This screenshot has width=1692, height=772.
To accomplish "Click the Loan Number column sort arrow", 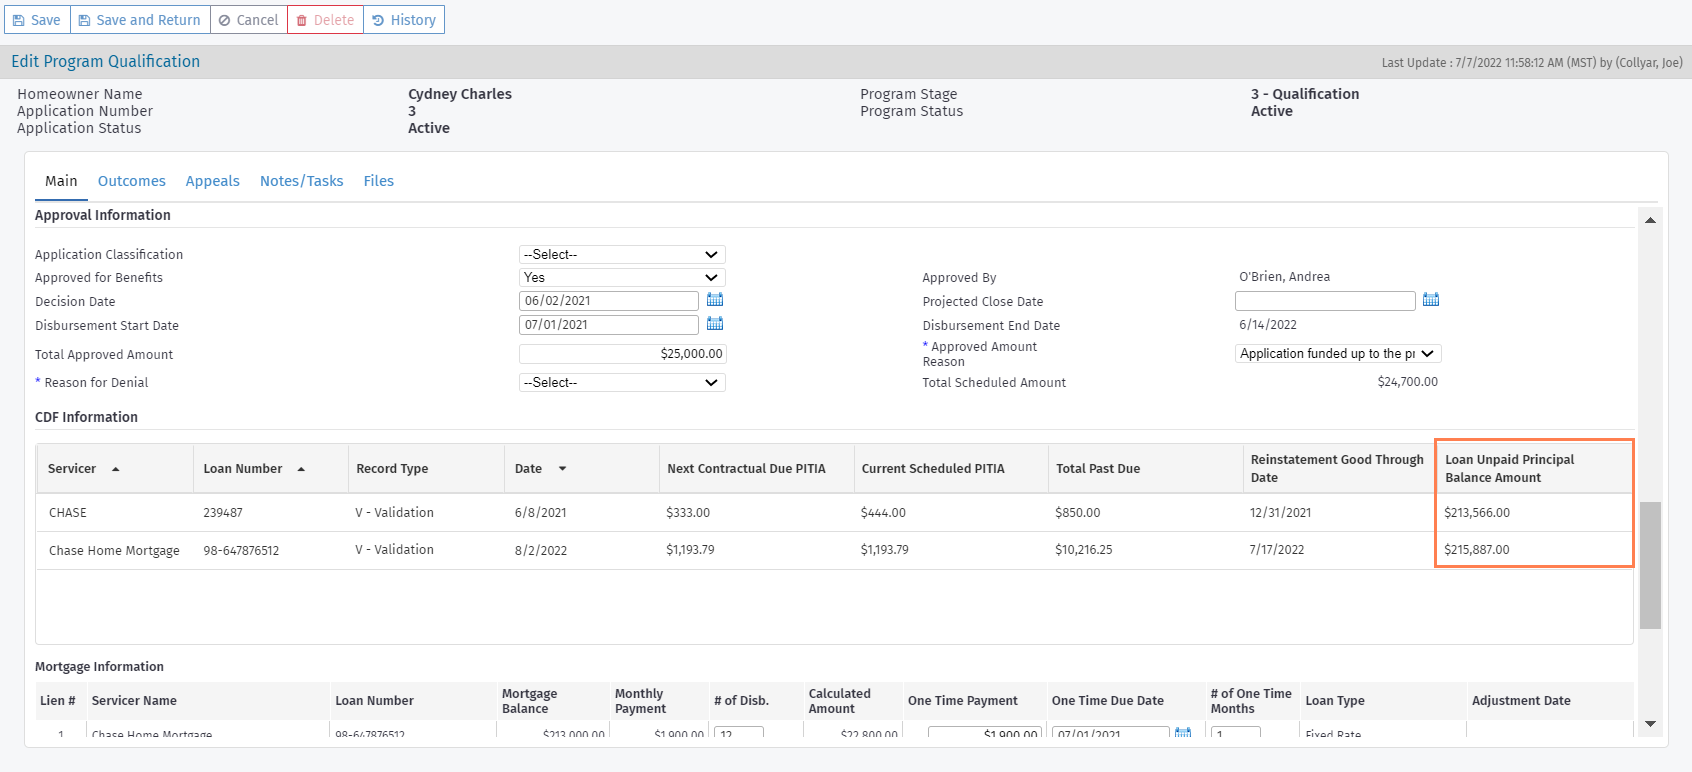I will 301,469.
